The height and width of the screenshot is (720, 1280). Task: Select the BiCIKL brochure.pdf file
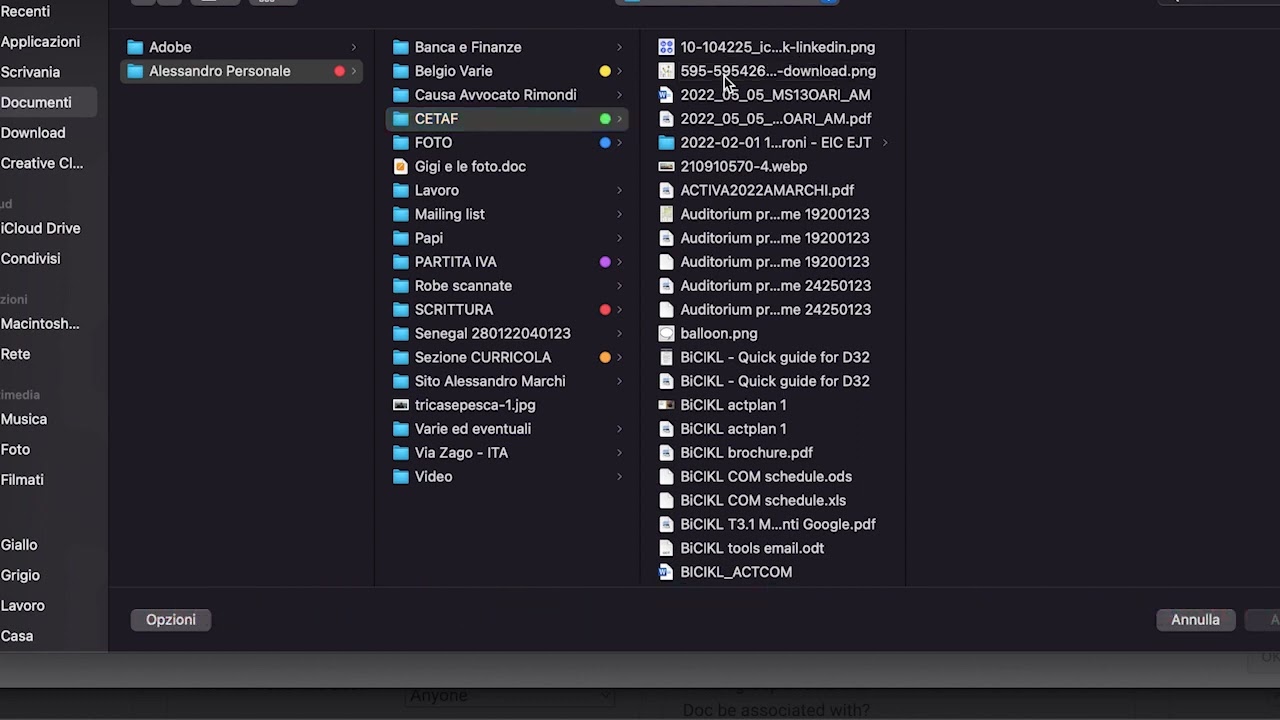(746, 453)
